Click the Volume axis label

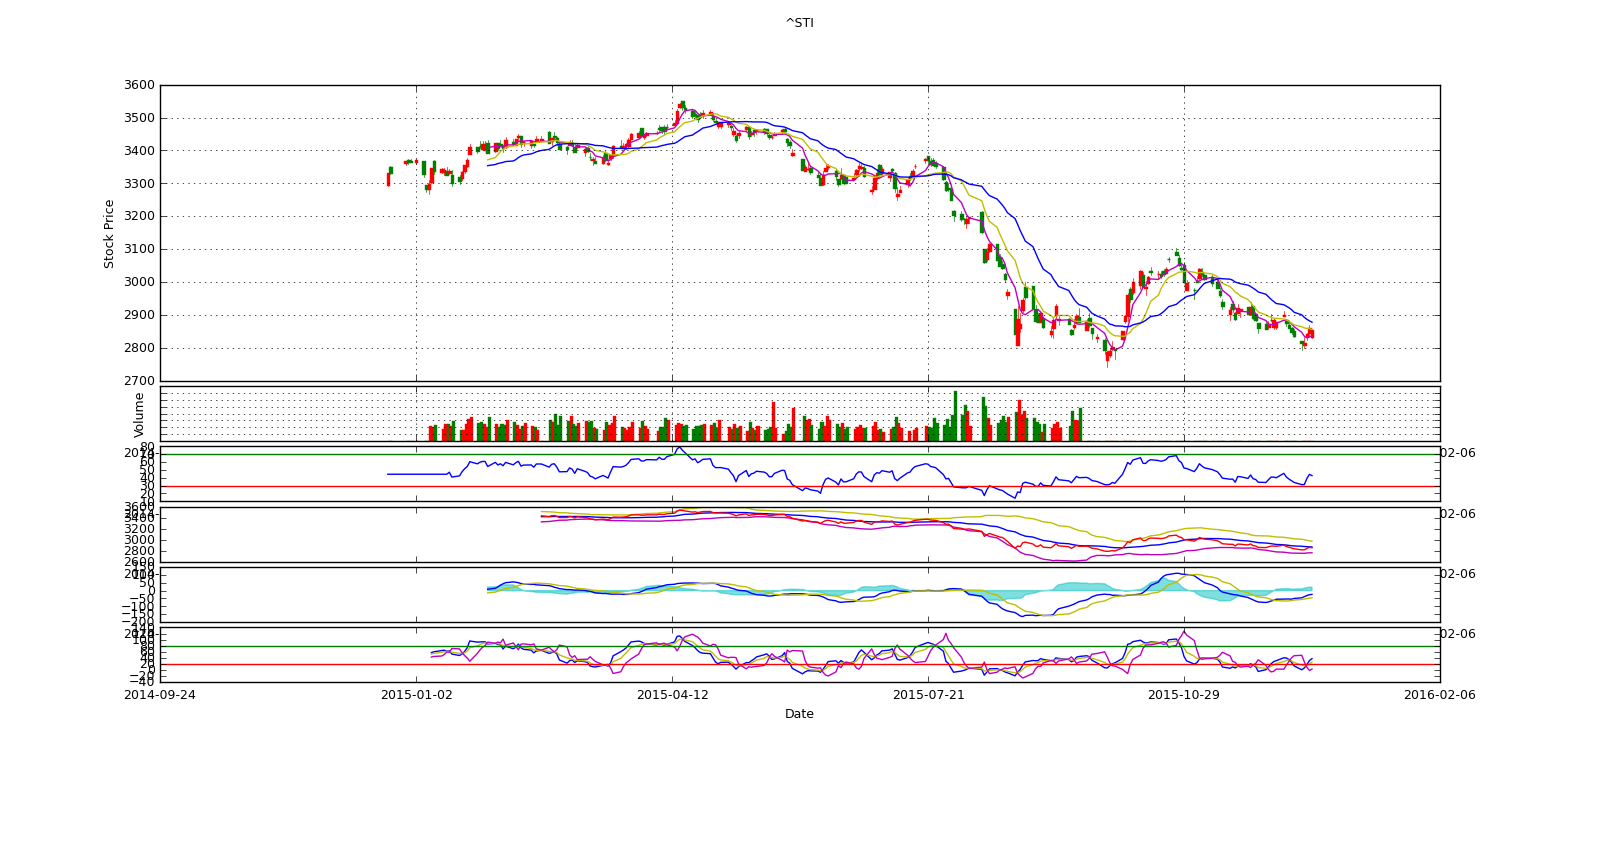click(139, 414)
